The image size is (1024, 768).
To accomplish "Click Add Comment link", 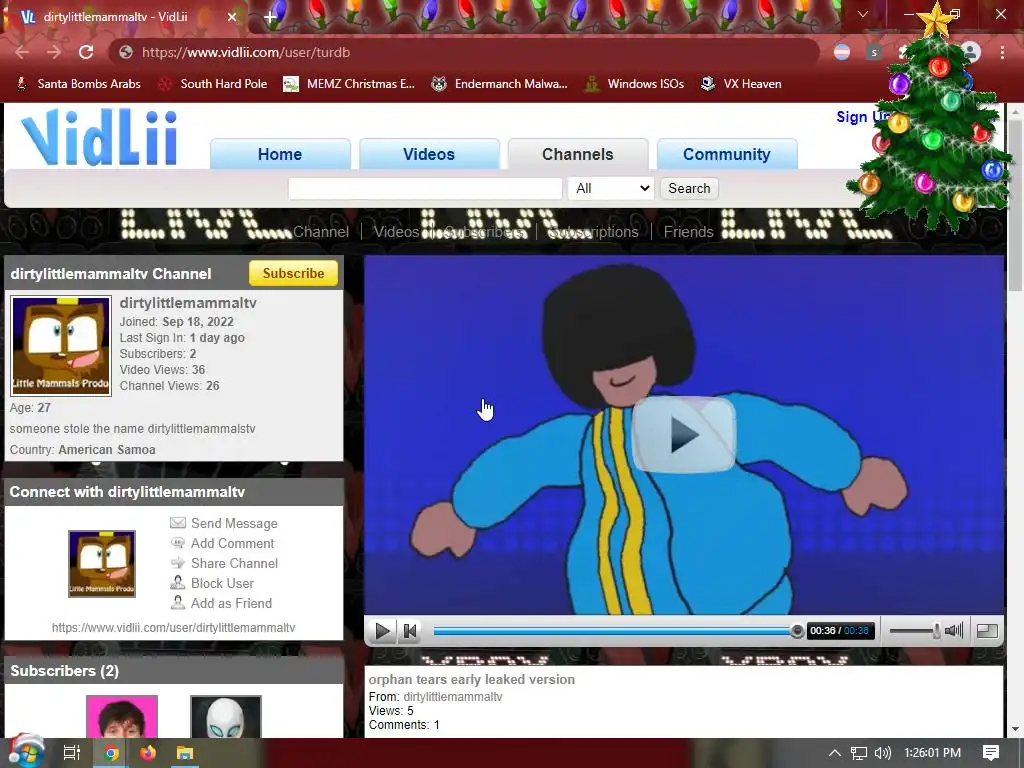I will (x=222, y=543).
